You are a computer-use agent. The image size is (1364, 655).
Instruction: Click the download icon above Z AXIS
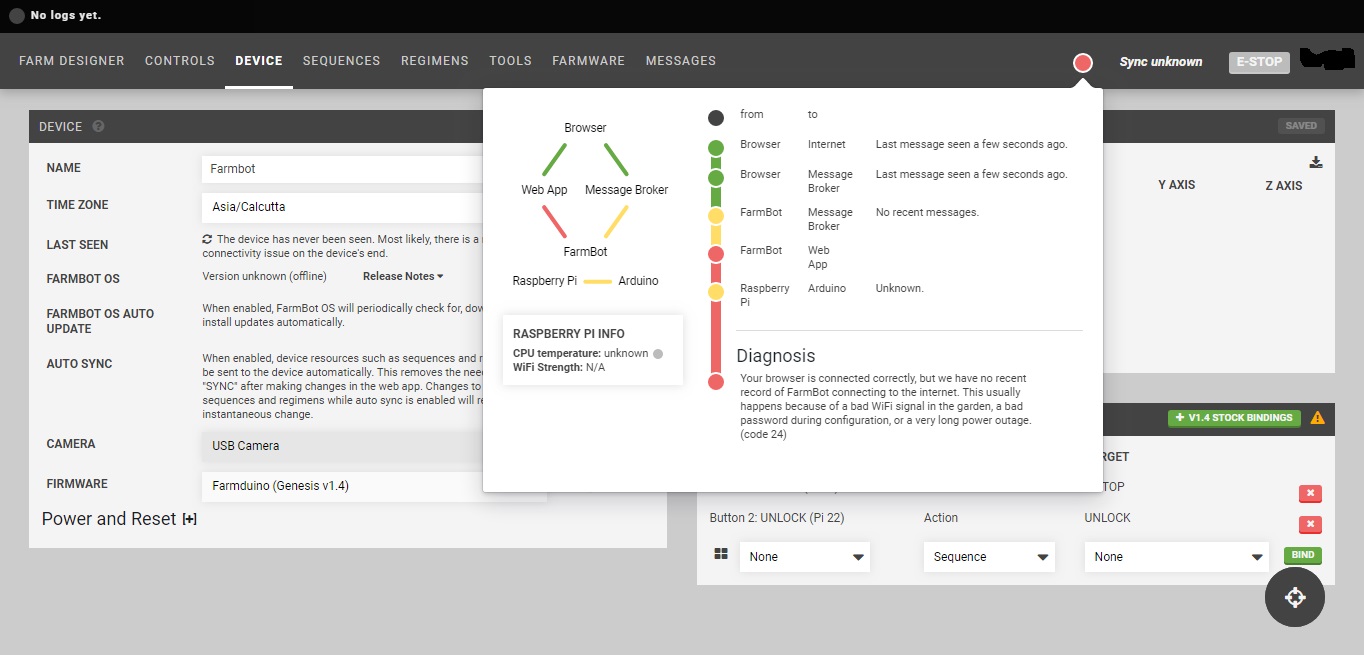1315,163
